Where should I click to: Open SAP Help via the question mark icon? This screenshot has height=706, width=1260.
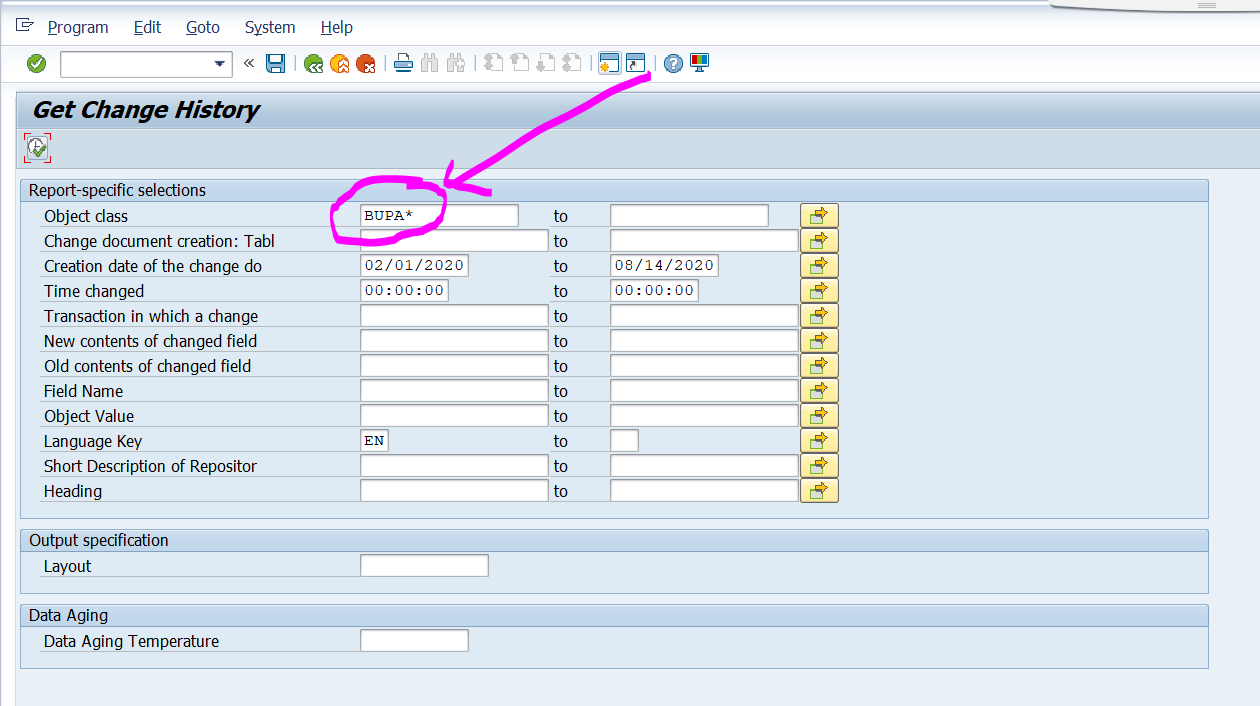[x=672, y=63]
